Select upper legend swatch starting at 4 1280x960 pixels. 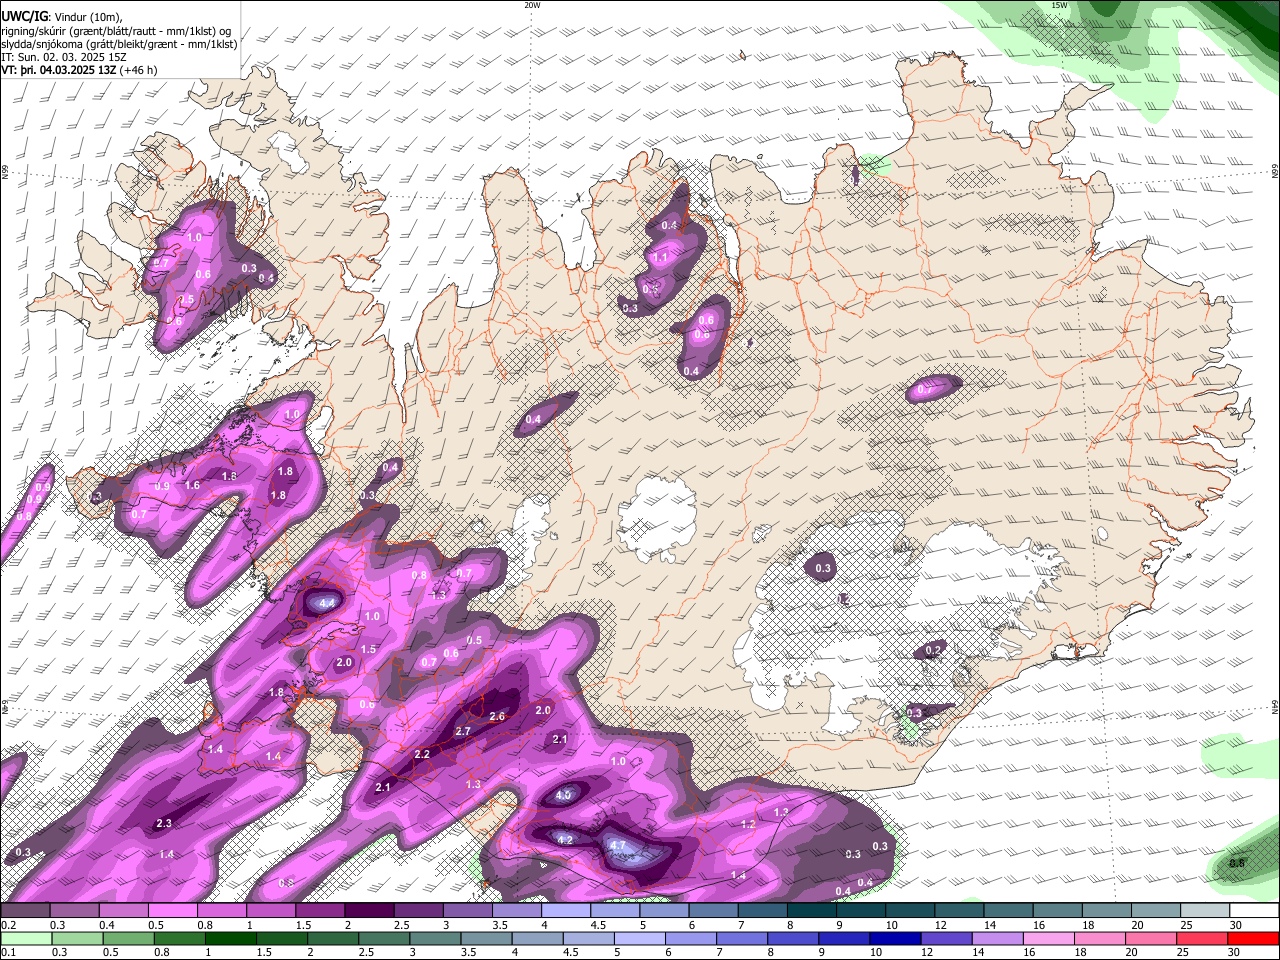pyautogui.click(x=566, y=911)
